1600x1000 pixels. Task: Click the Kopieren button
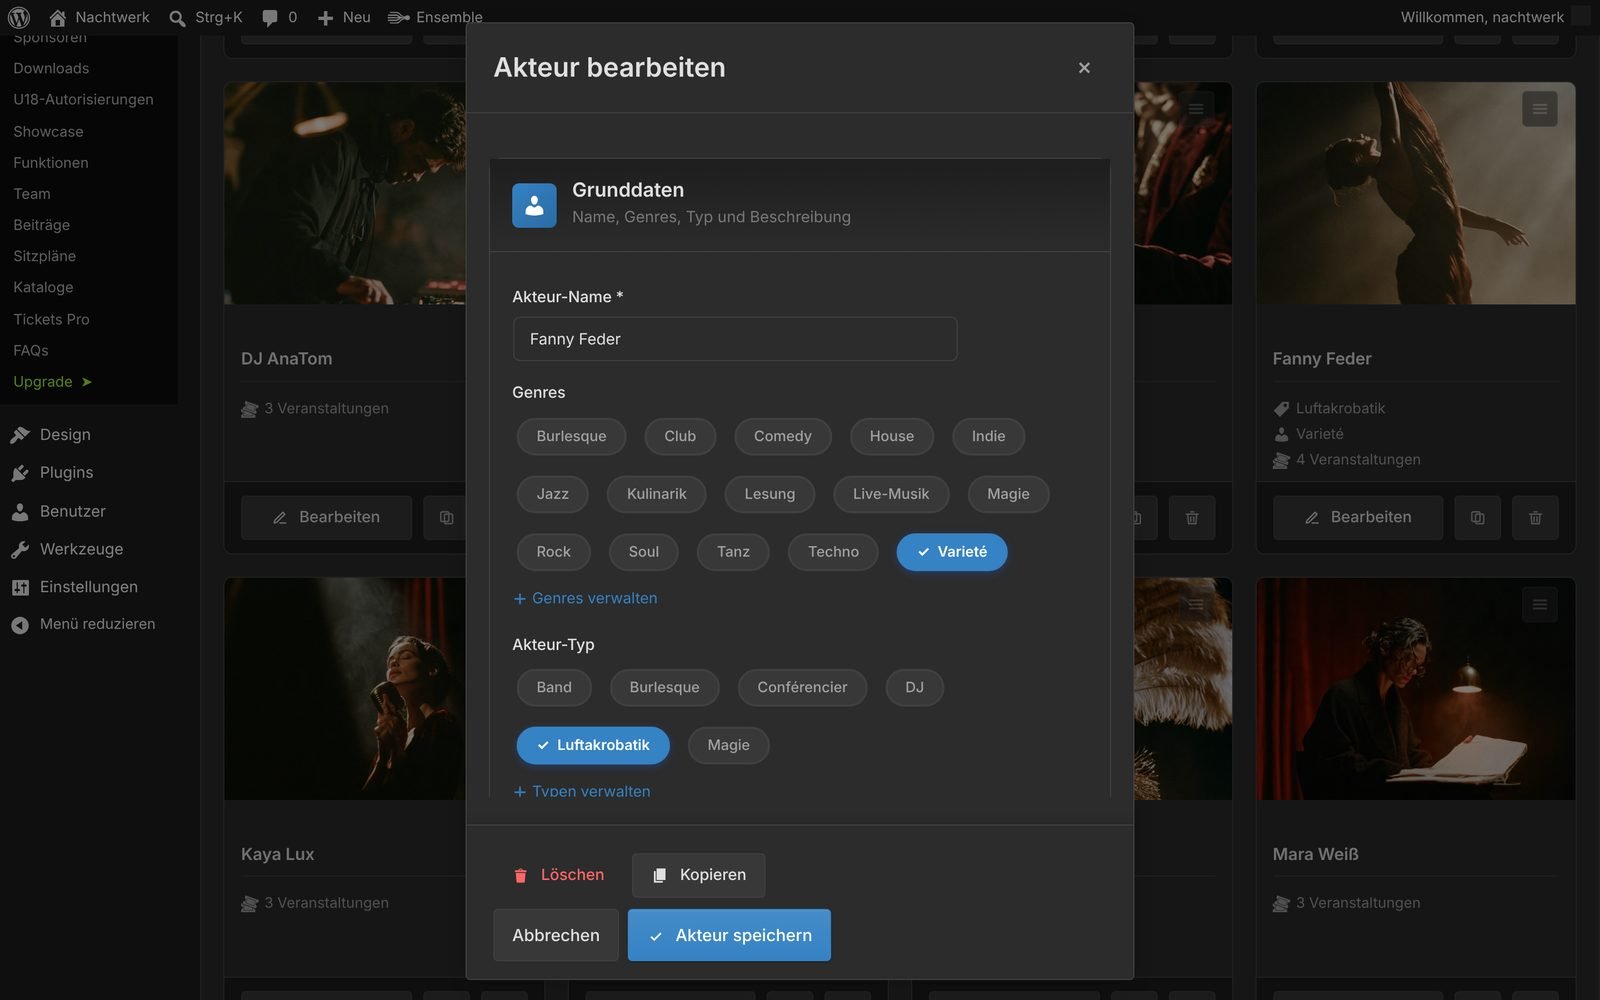point(699,875)
